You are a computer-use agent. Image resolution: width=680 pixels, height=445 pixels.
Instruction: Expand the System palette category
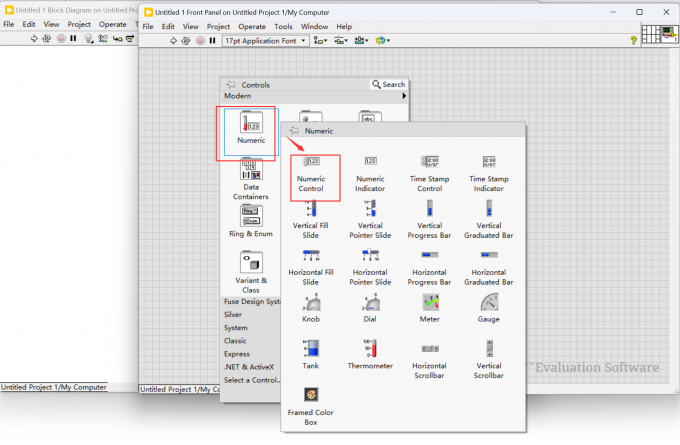[235, 327]
